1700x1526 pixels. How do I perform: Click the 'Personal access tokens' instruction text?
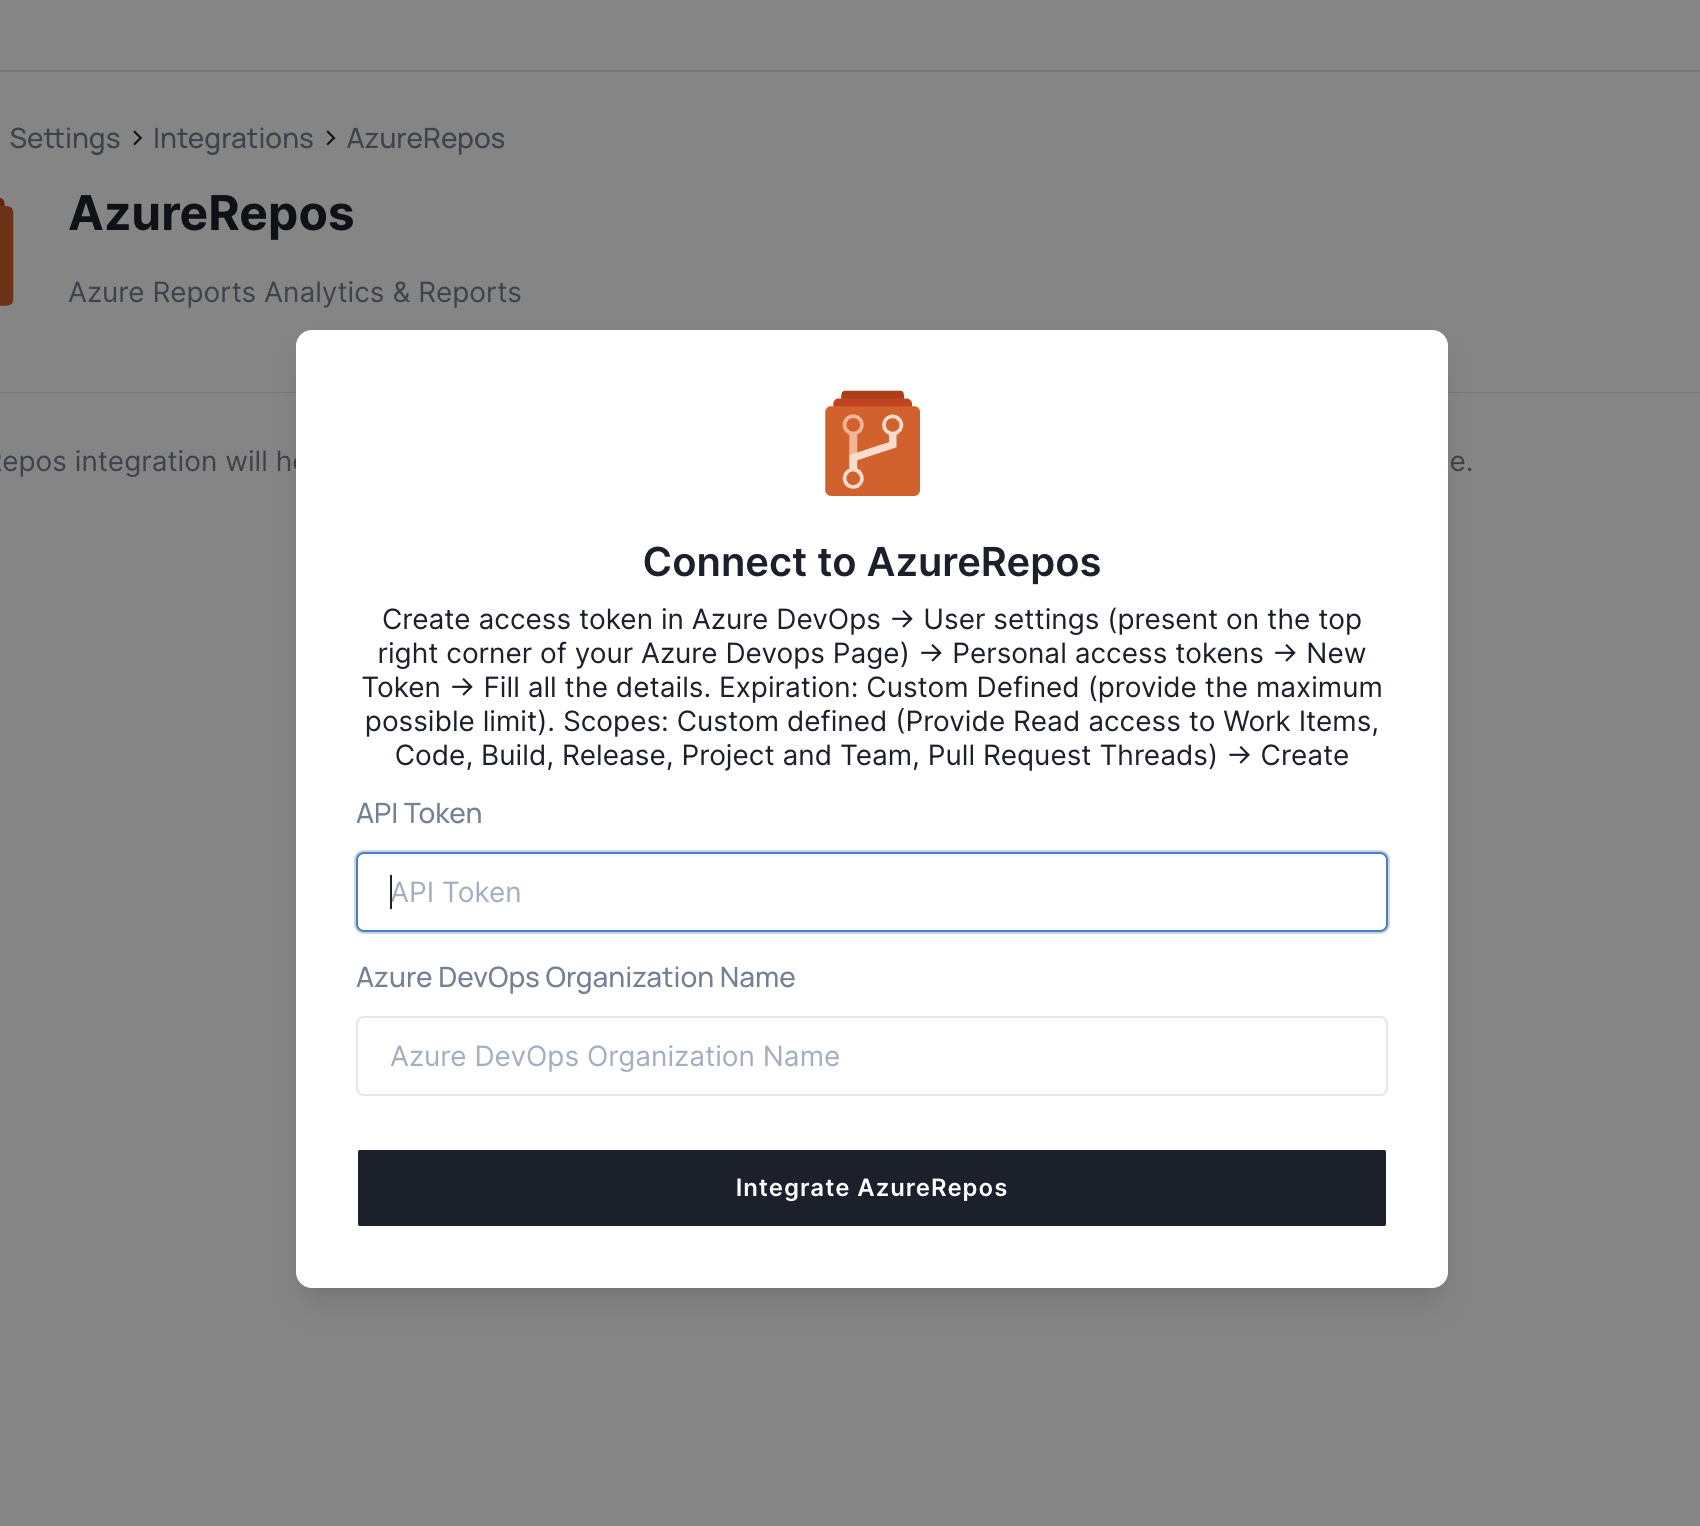coord(1108,653)
